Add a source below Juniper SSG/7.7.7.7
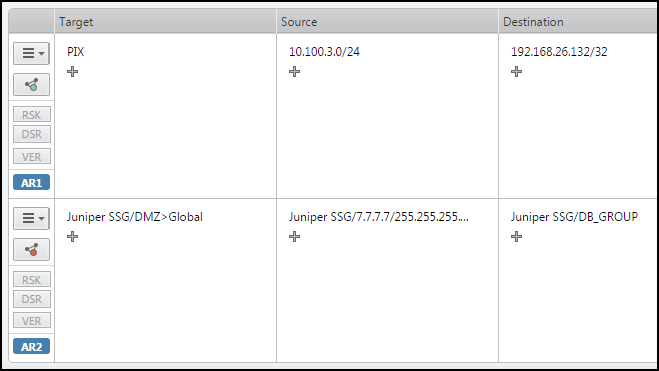The height and width of the screenshot is (371, 659). pos(294,237)
